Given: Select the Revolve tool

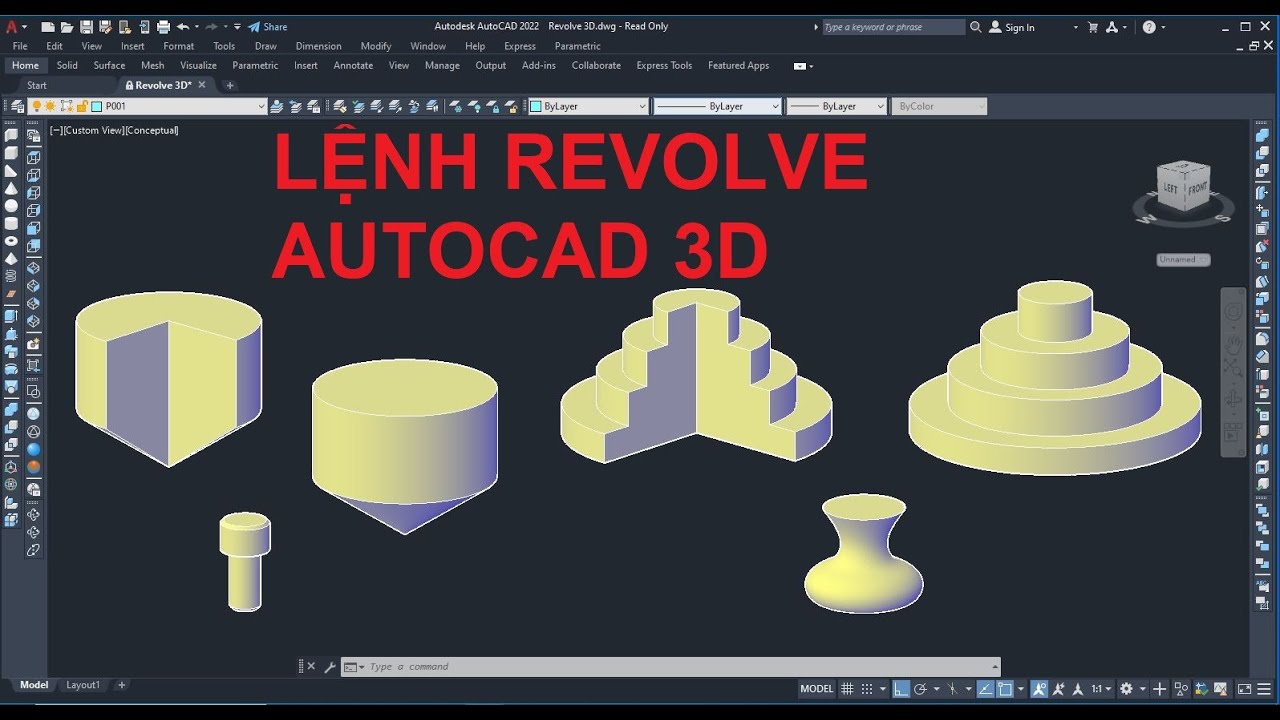Looking at the screenshot, I should (x=11, y=369).
